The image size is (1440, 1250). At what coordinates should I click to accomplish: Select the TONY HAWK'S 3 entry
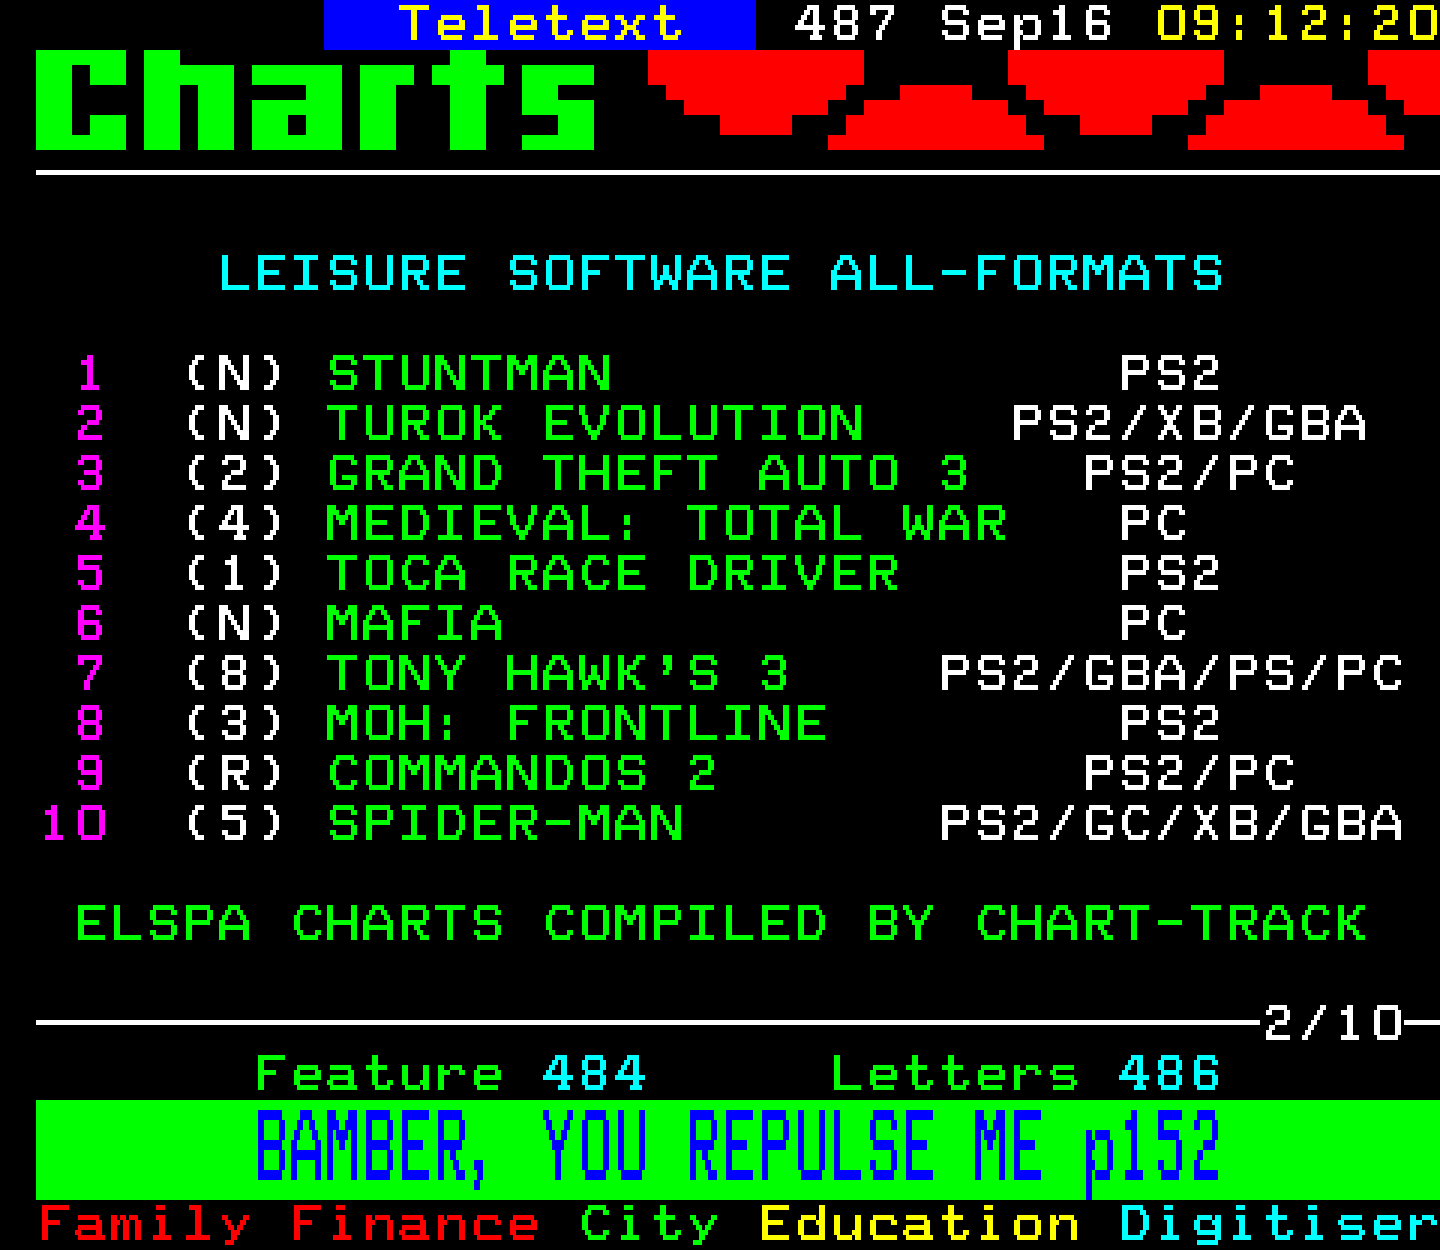tap(558, 674)
